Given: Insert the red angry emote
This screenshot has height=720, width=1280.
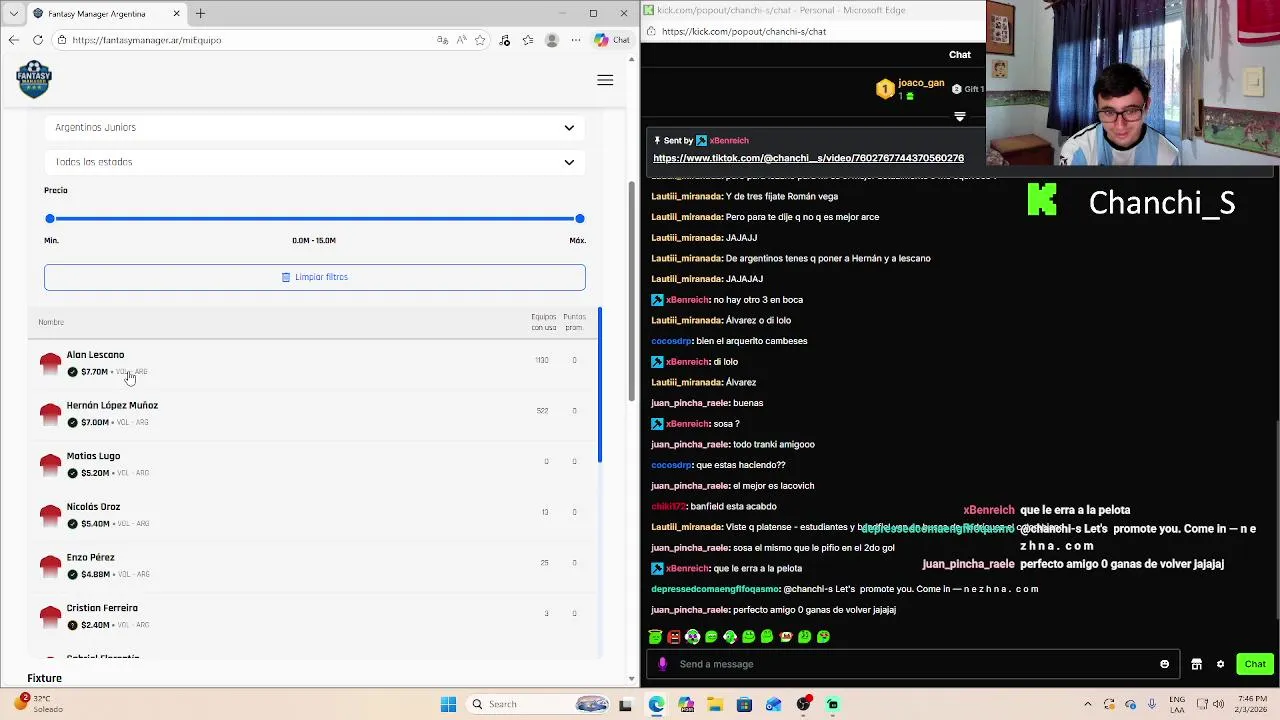Looking at the screenshot, I should click(x=674, y=636).
